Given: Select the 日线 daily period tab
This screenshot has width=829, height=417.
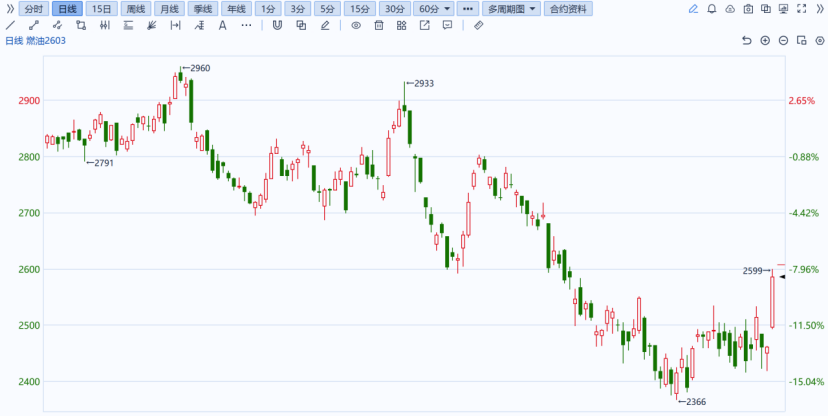Looking at the screenshot, I should pyautogui.click(x=67, y=8).
